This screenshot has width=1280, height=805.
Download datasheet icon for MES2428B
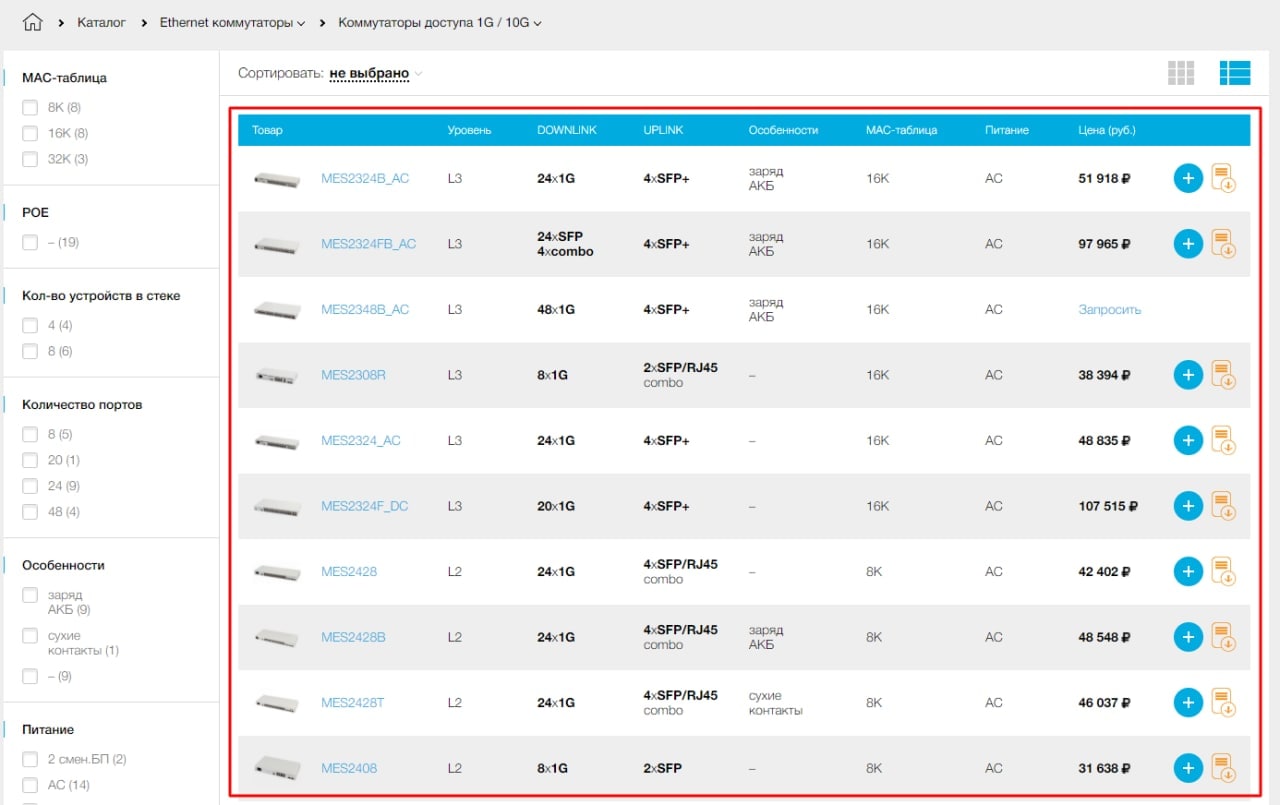[x=1224, y=637]
